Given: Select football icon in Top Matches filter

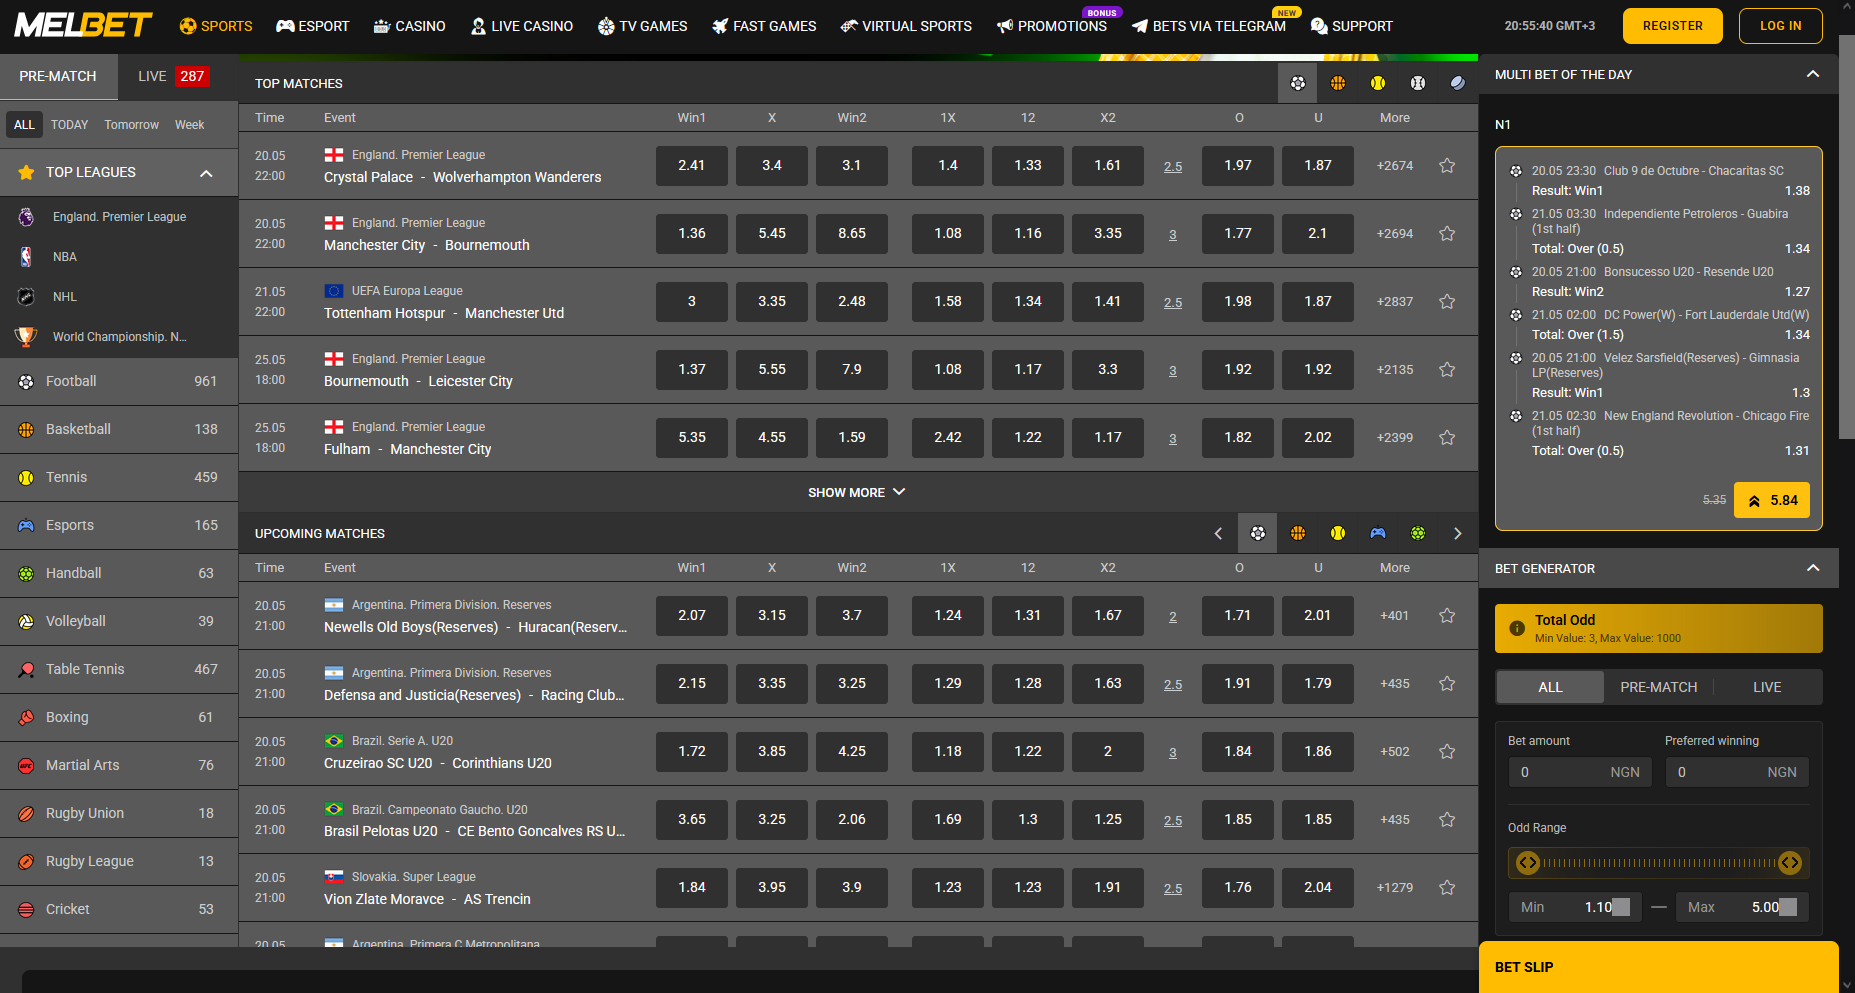Looking at the screenshot, I should coord(1298,83).
